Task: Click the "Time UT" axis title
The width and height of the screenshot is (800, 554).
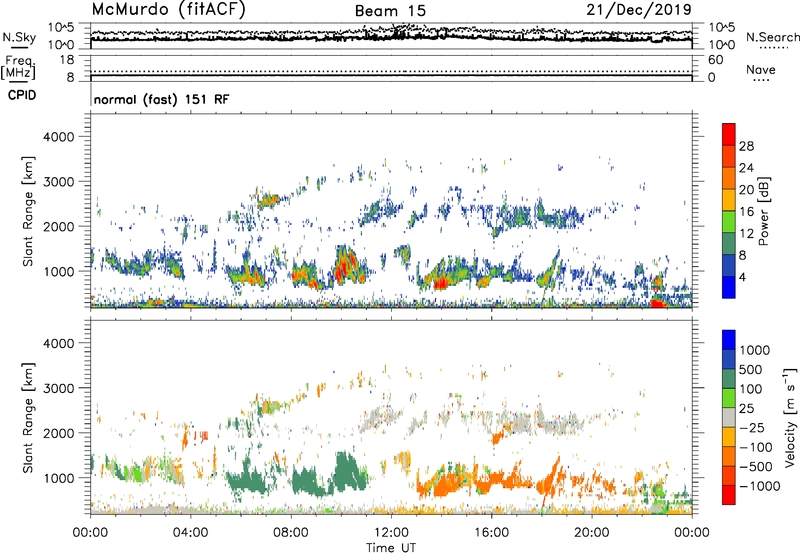Action: [x=391, y=548]
